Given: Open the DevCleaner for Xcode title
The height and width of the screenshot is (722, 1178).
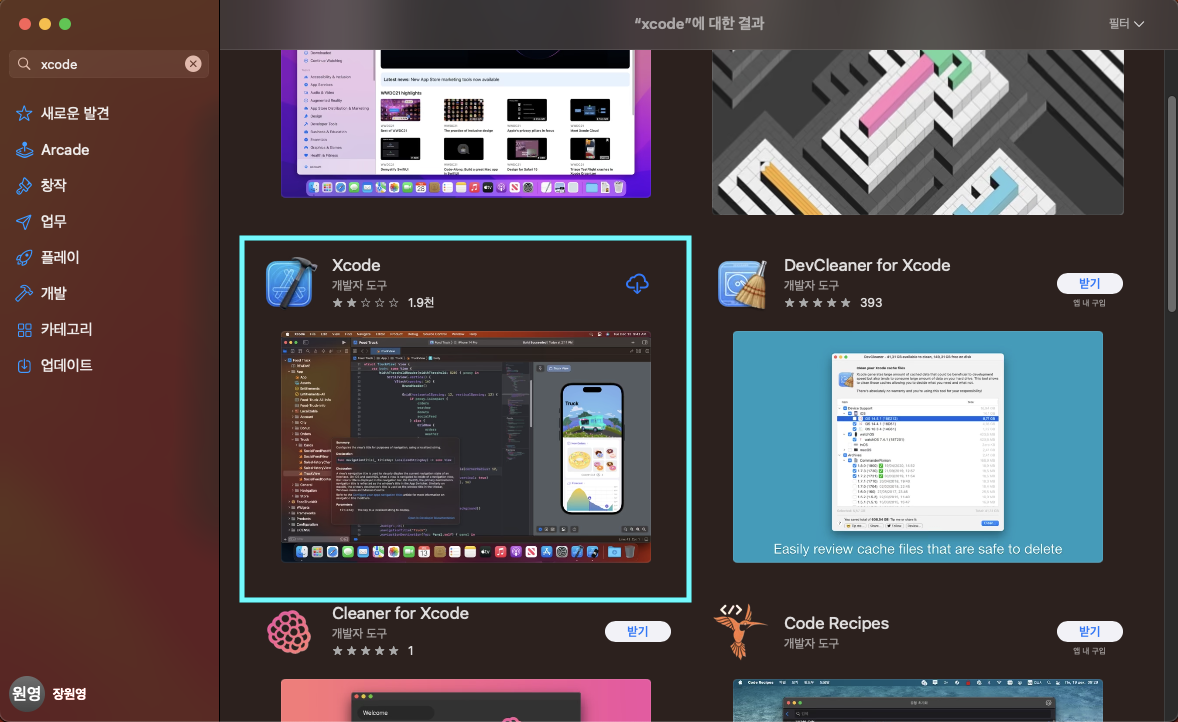Looking at the screenshot, I should pos(867,265).
